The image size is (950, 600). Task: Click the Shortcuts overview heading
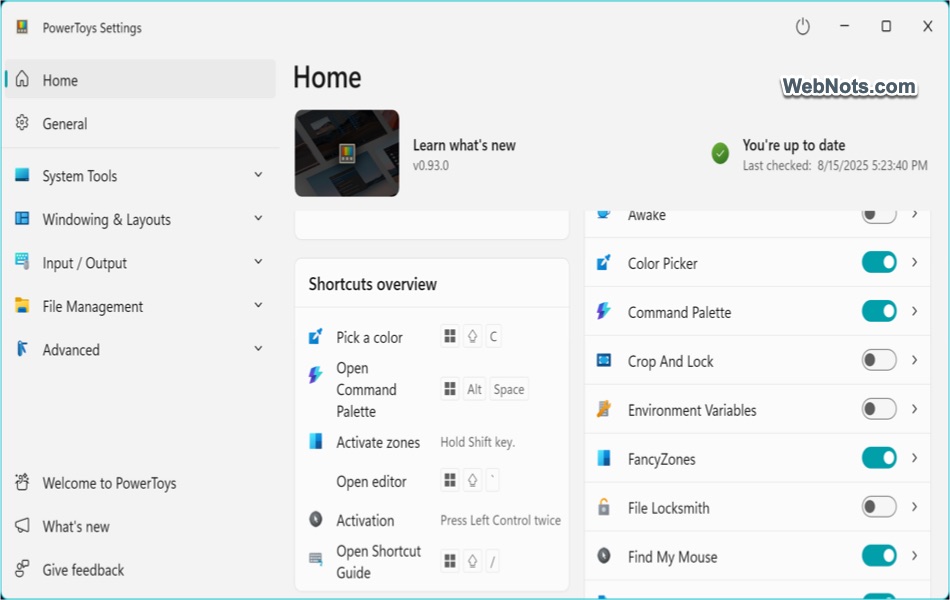click(373, 284)
